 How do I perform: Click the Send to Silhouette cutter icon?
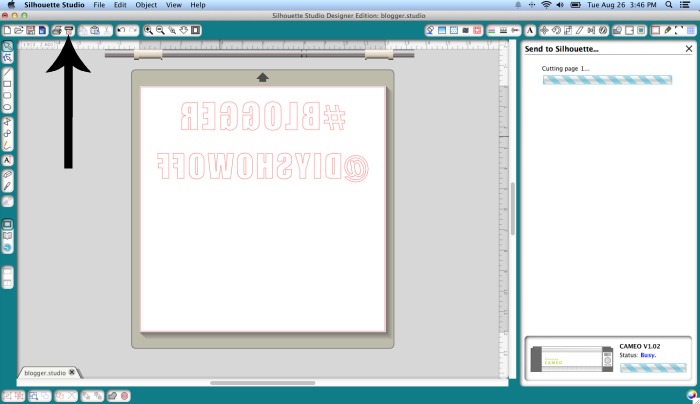pyautogui.click(x=68, y=31)
